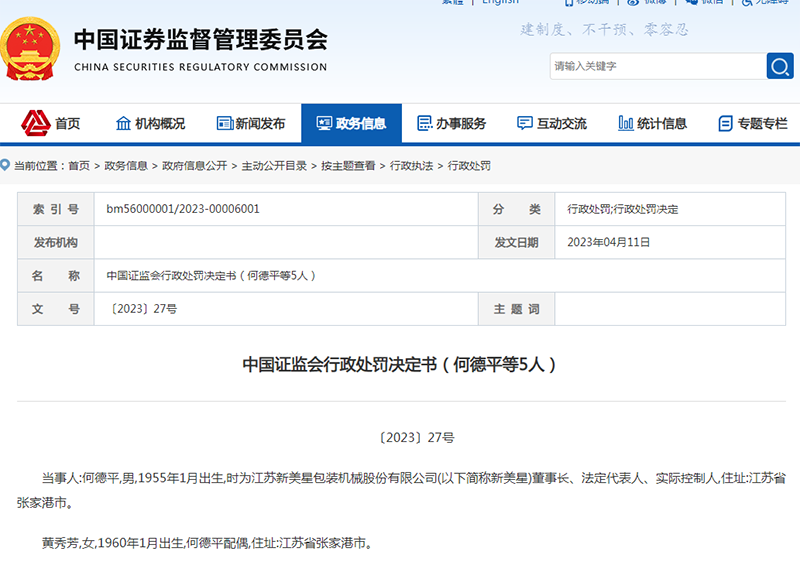This screenshot has width=800, height=565.
Task: Click the red logo icon beside 首页
Action: point(36,123)
